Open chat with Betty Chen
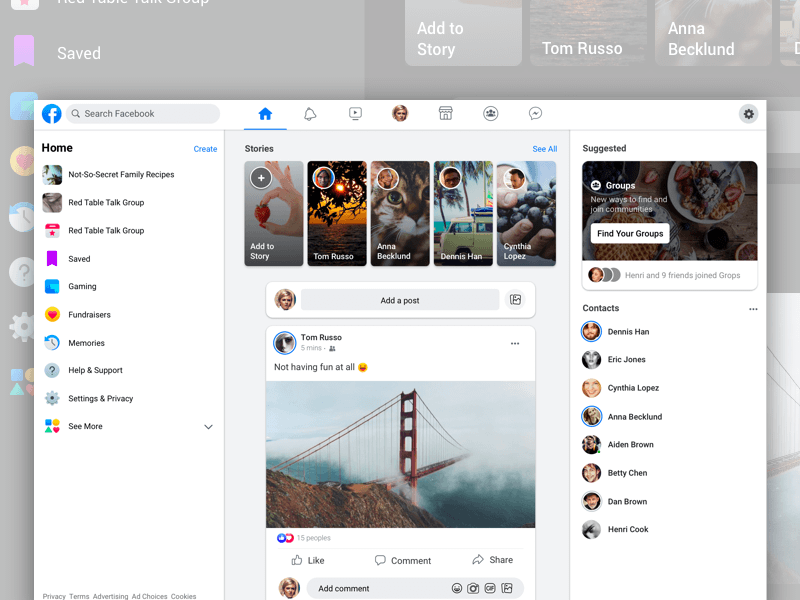Image resolution: width=800 pixels, height=600 pixels. tap(615, 473)
